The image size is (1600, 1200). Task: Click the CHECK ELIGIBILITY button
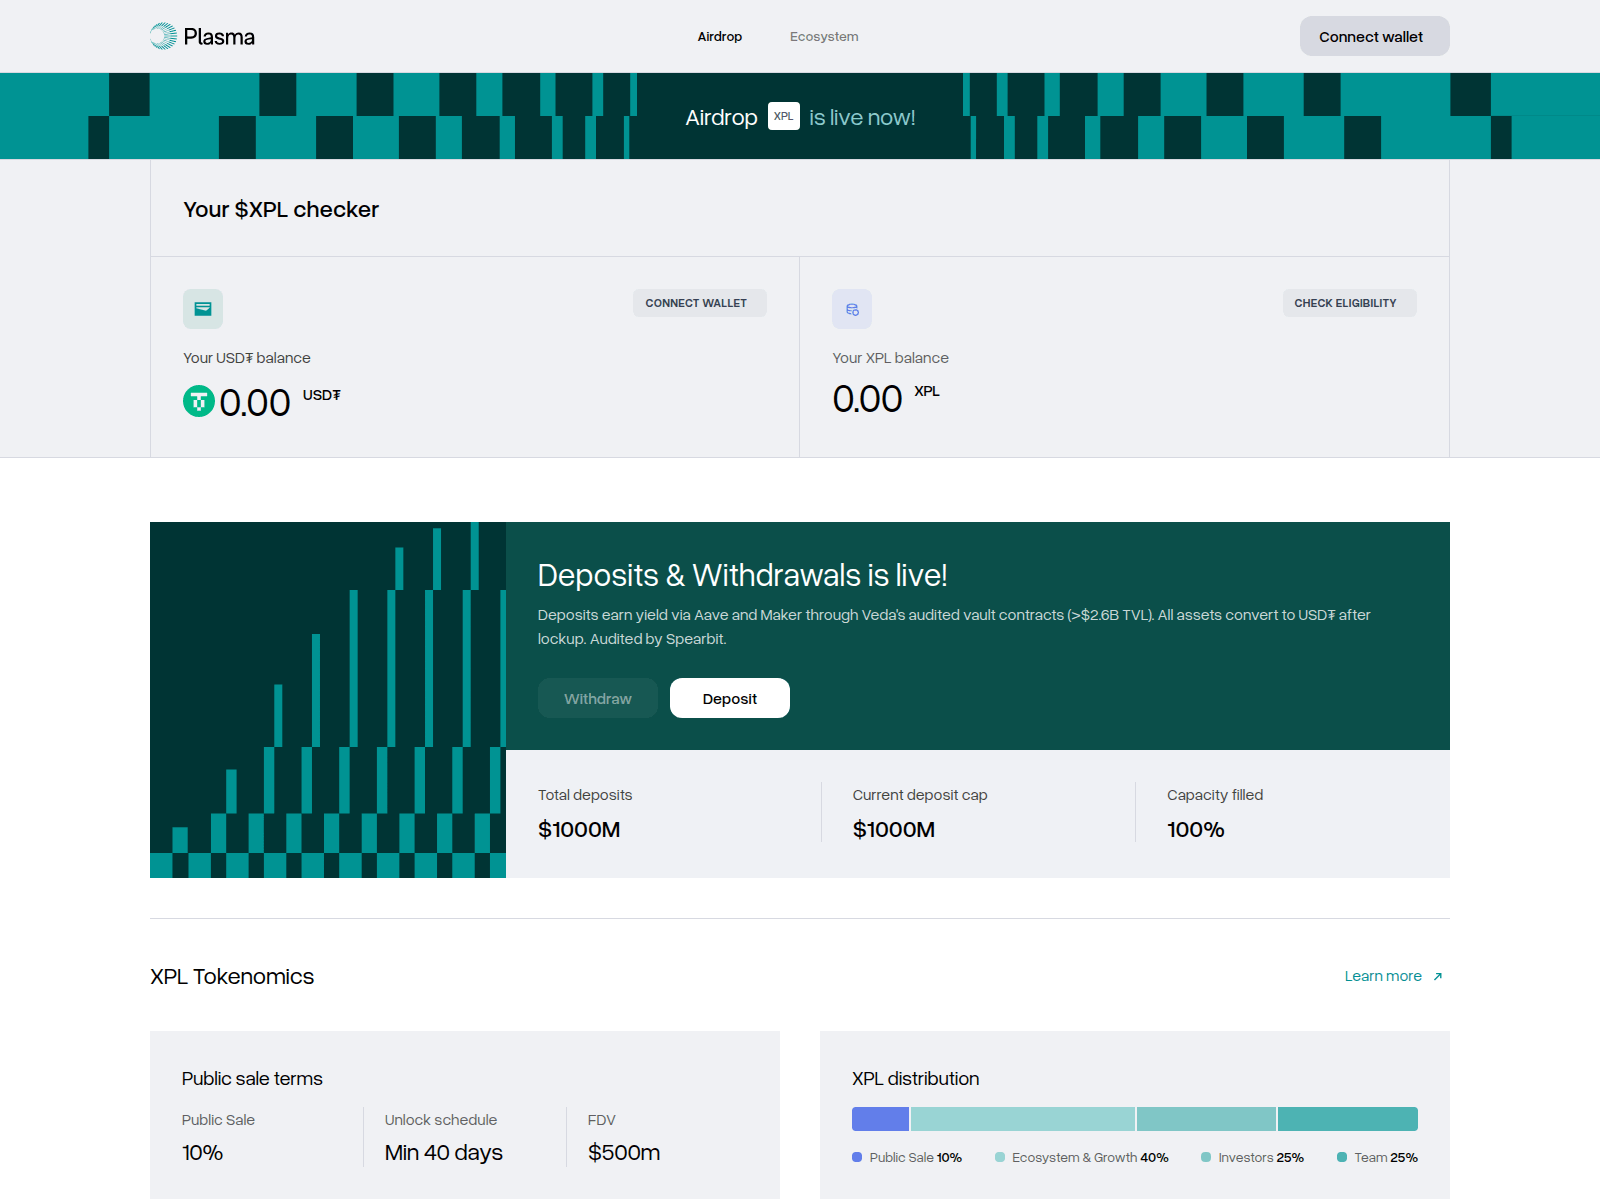(1350, 303)
